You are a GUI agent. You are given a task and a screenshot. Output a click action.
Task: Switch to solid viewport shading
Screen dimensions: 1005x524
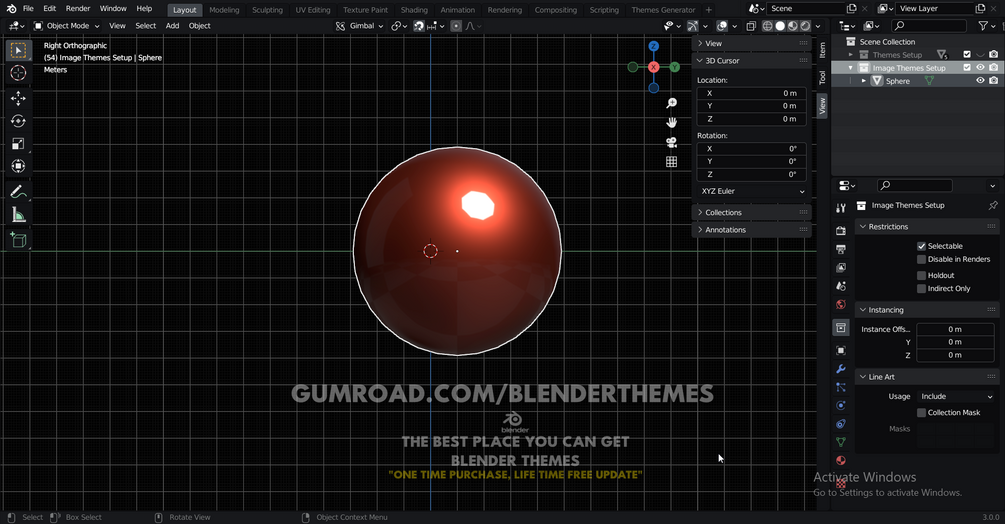[780, 26]
